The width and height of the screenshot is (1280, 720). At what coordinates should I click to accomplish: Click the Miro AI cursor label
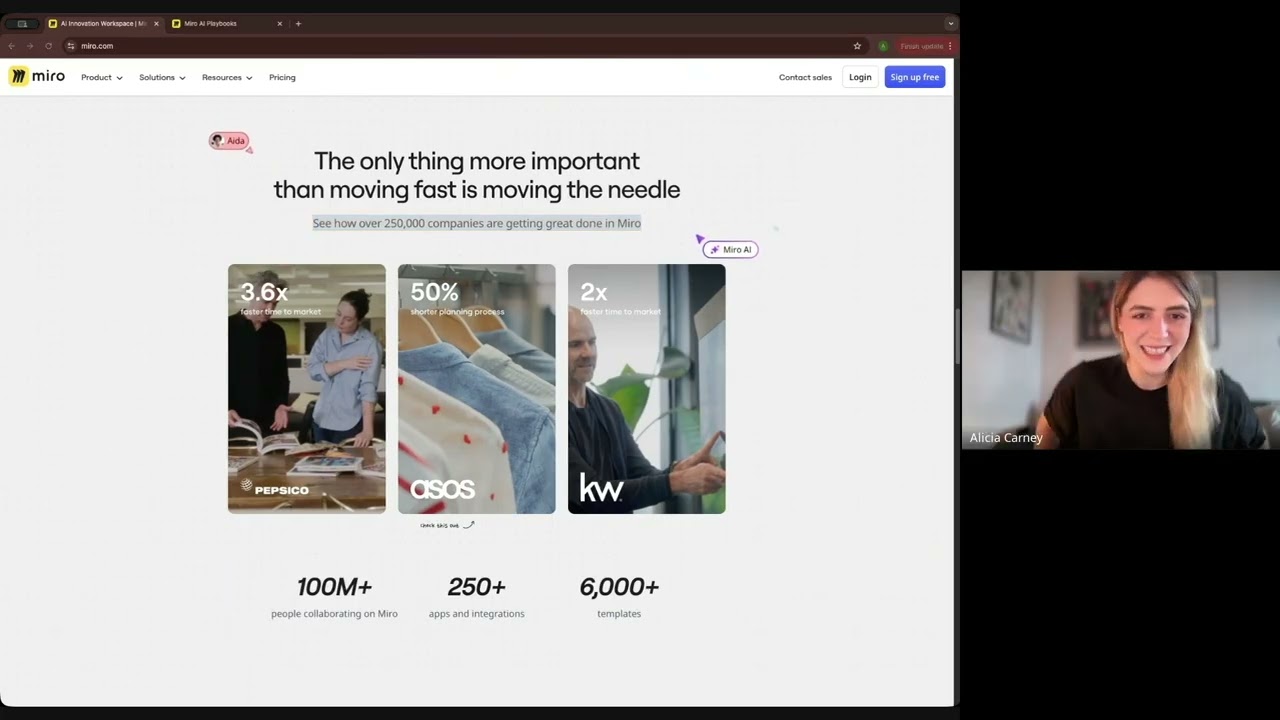[731, 249]
